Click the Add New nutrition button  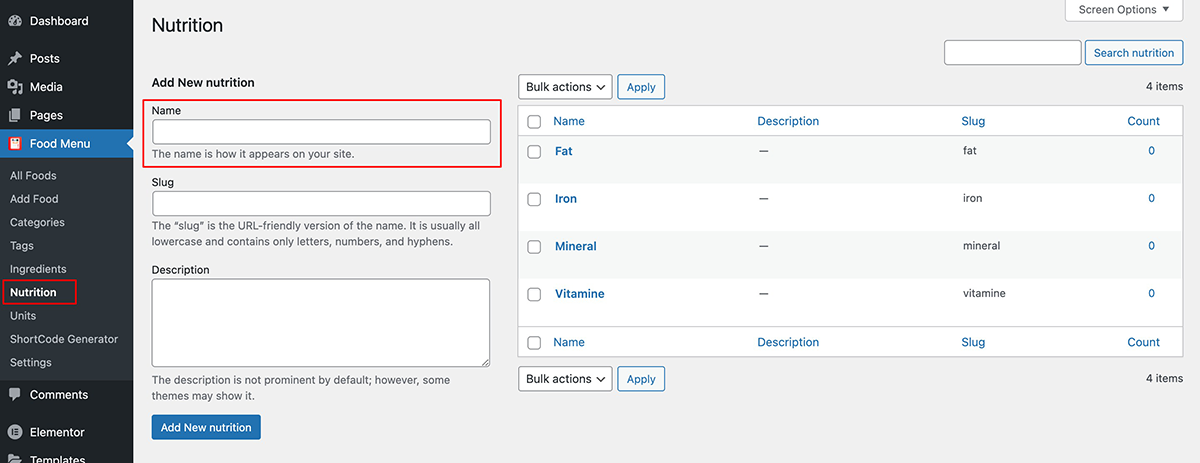point(206,427)
